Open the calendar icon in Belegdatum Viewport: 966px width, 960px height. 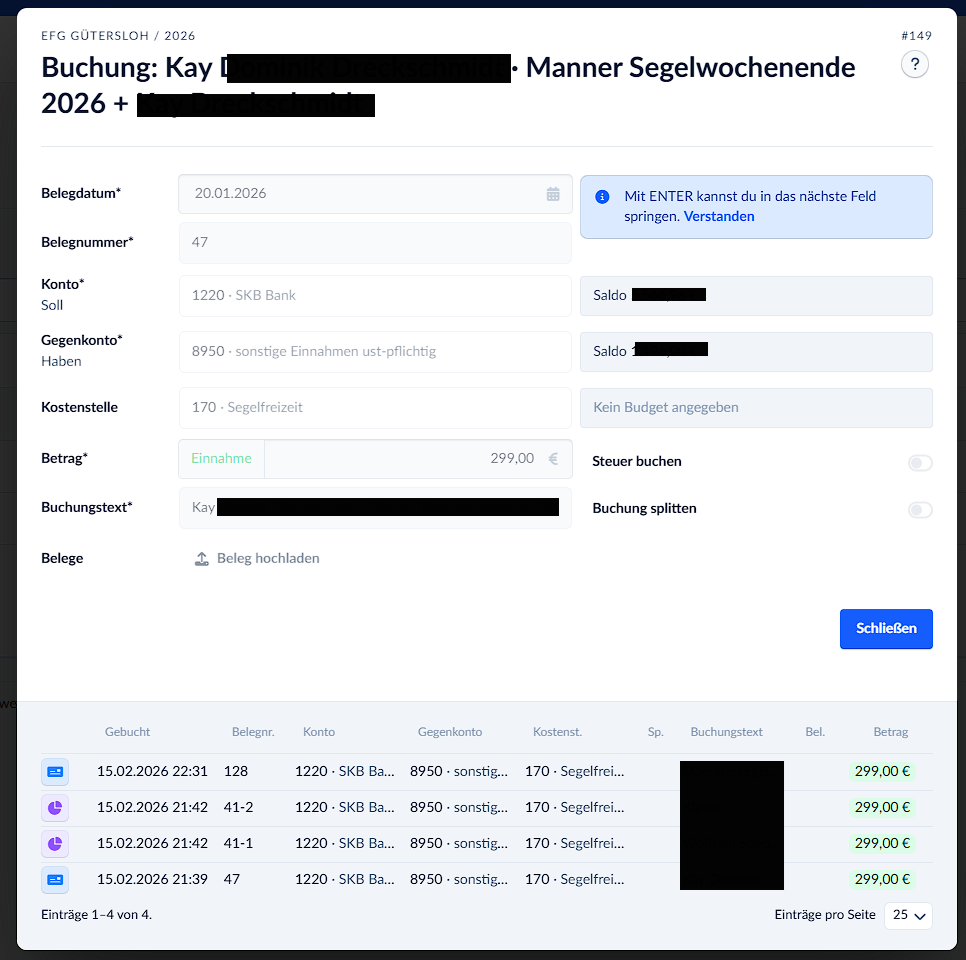click(553, 194)
